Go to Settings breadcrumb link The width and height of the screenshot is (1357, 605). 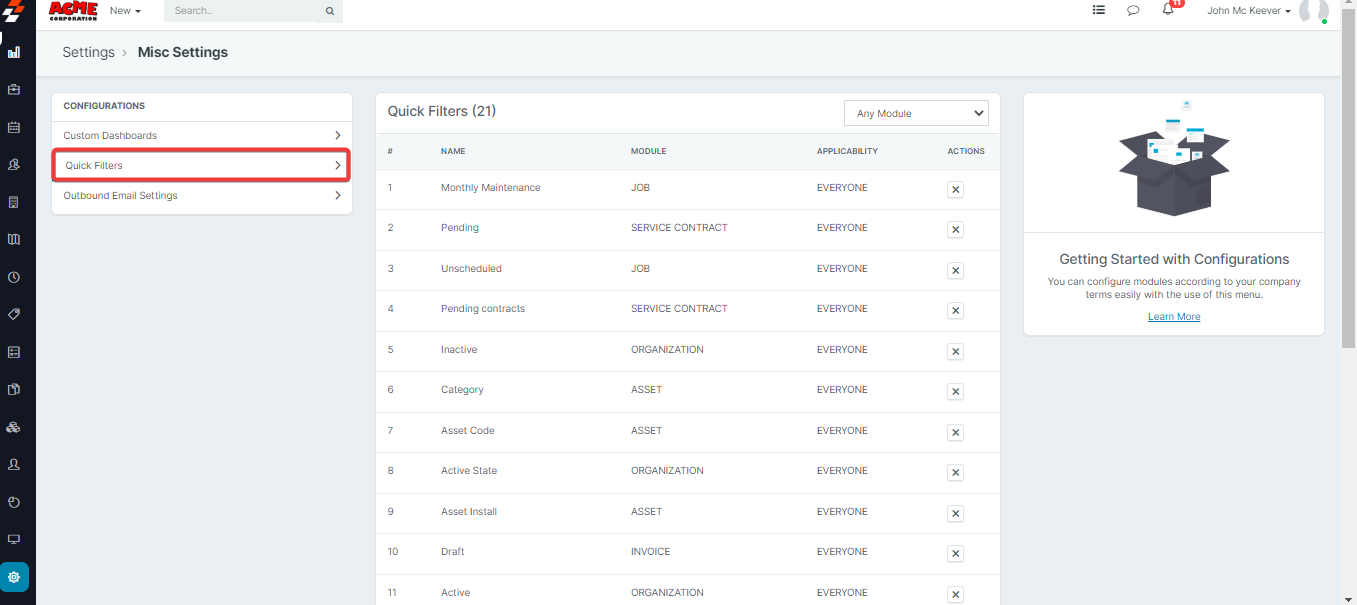pos(88,52)
